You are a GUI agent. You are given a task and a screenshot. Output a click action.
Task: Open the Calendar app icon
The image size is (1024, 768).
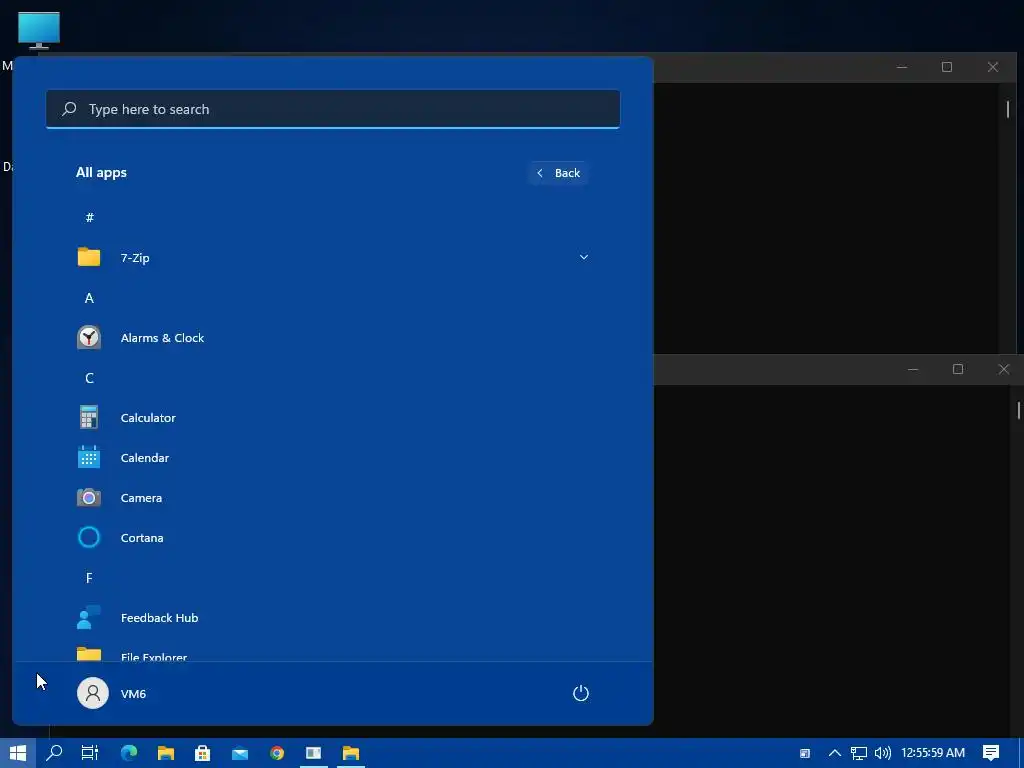89,457
